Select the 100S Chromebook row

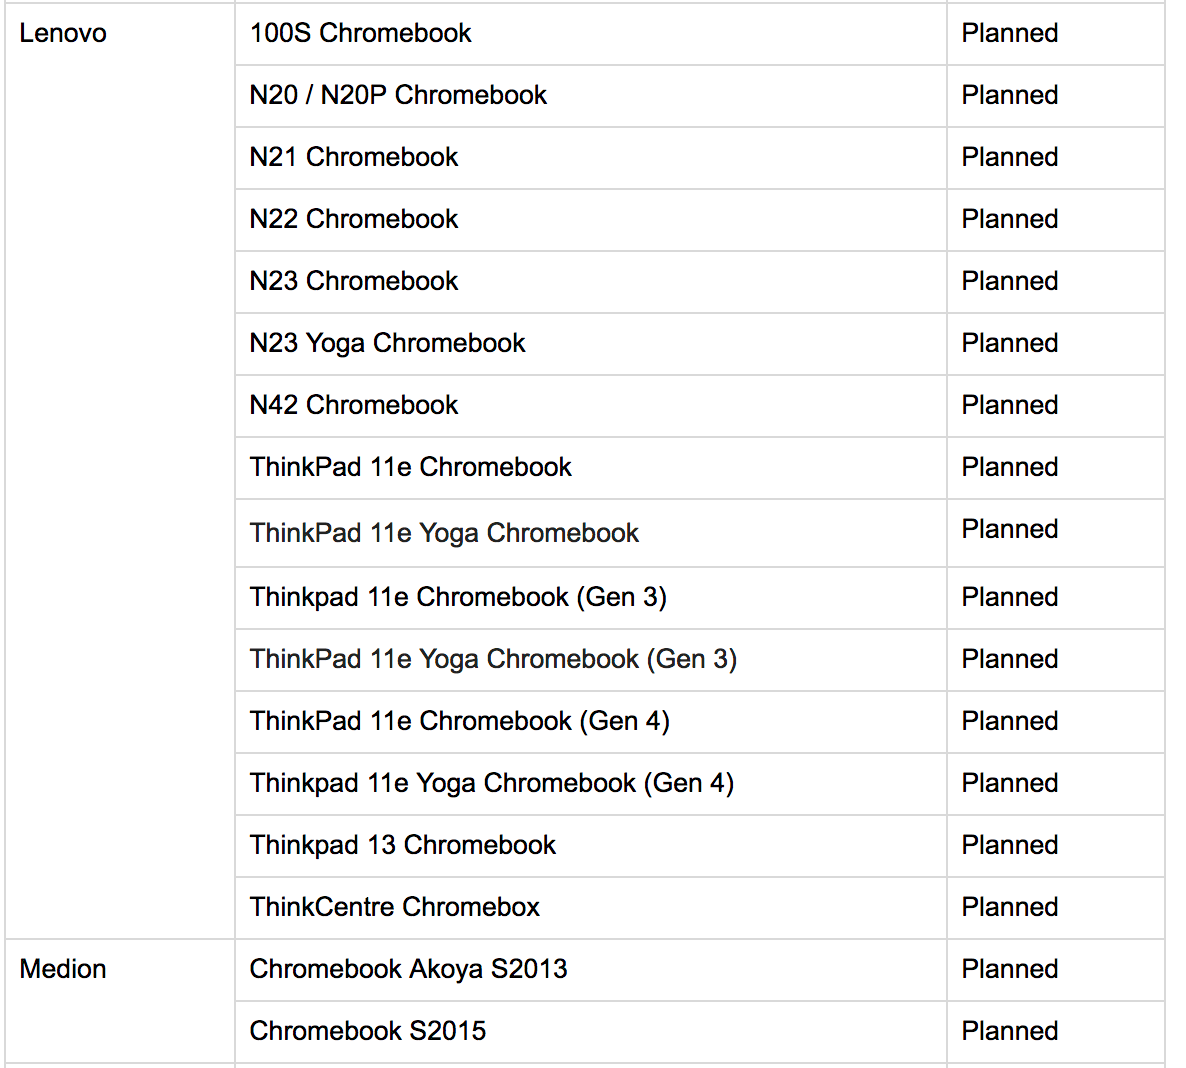[x=360, y=33]
